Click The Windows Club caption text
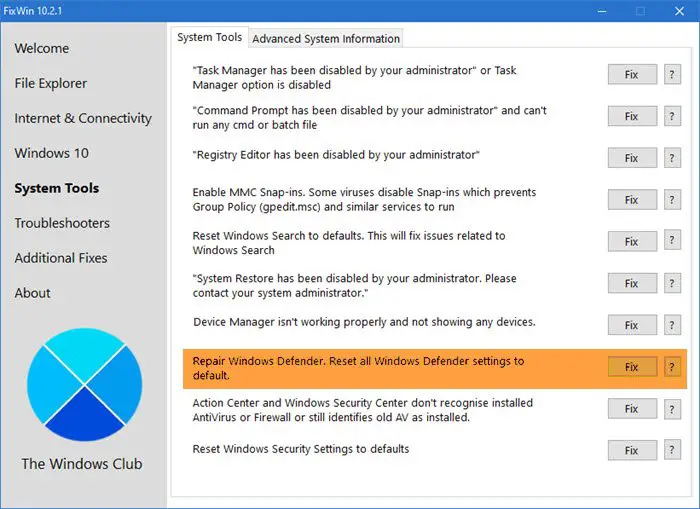 (82, 464)
